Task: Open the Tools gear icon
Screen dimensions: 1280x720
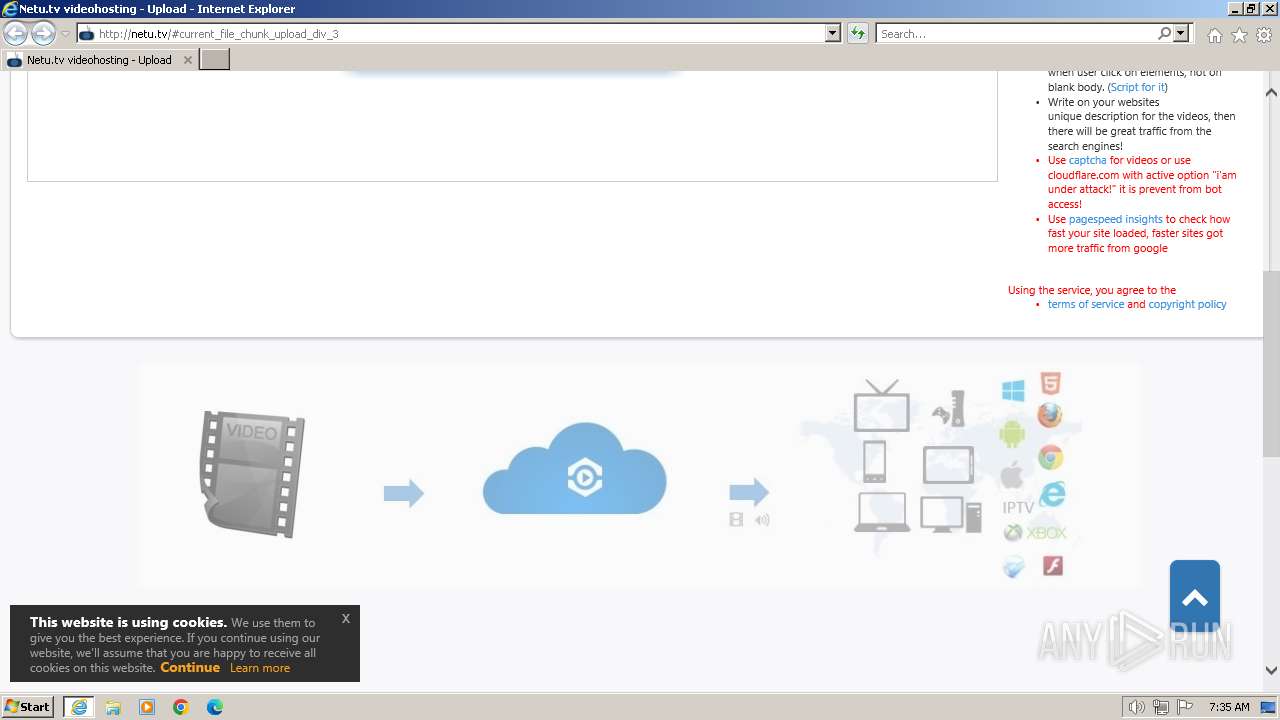Action: (x=1264, y=35)
